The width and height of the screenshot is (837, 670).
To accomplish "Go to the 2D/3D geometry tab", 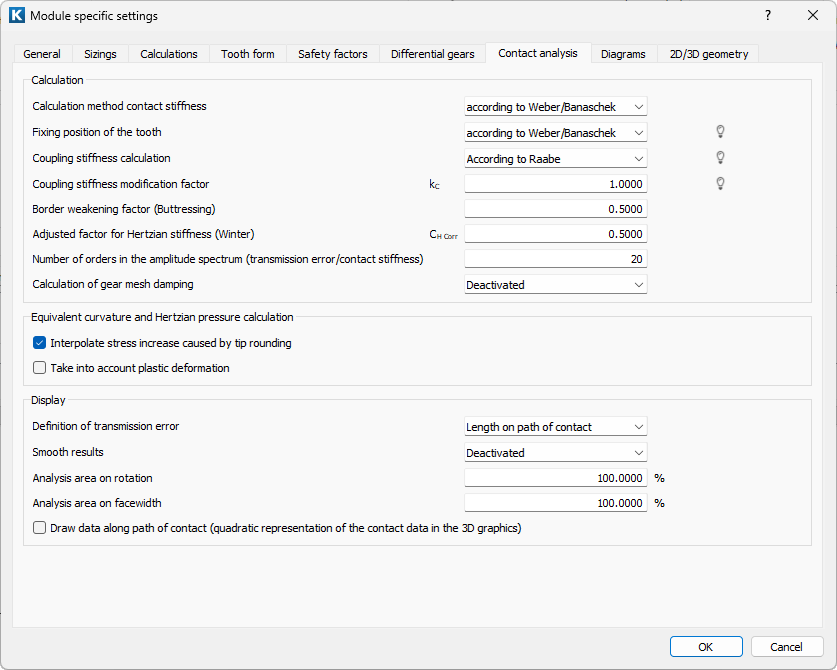I will (x=708, y=54).
